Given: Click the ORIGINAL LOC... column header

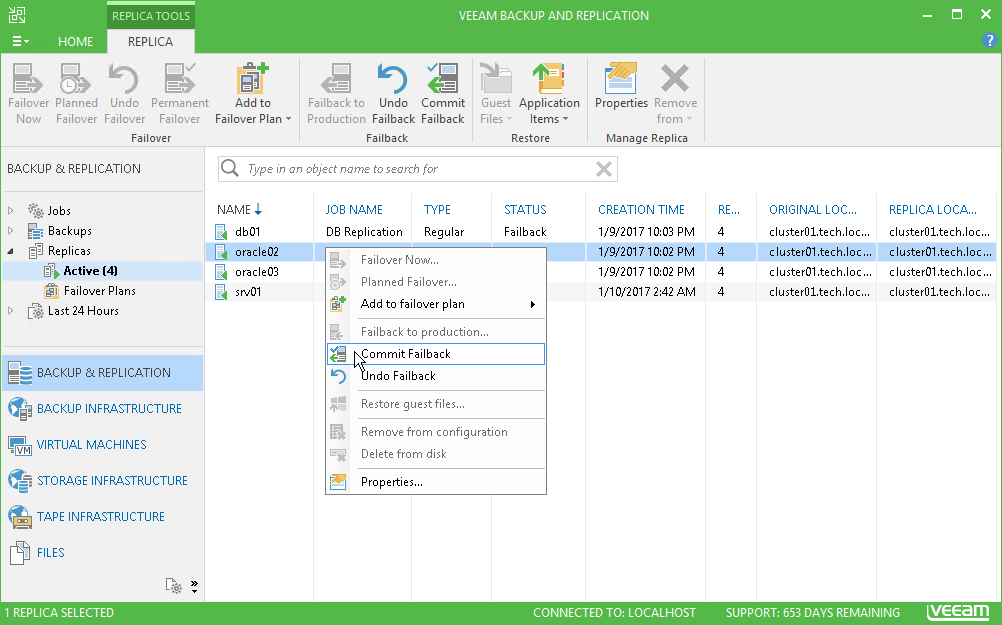Looking at the screenshot, I should 813,210.
